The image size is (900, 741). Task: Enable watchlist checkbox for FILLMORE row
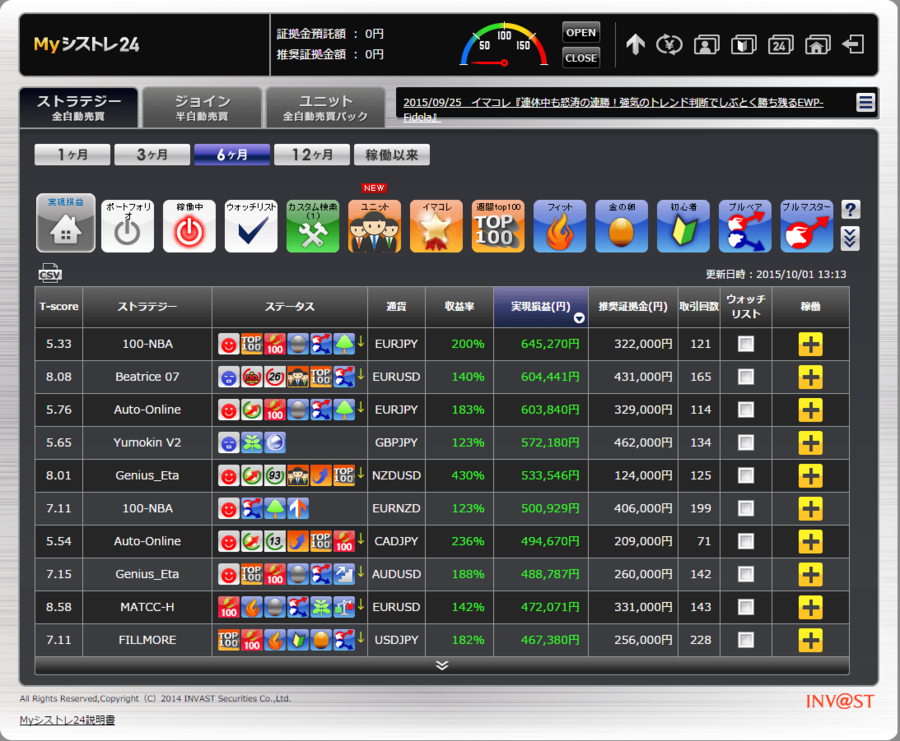(746, 640)
